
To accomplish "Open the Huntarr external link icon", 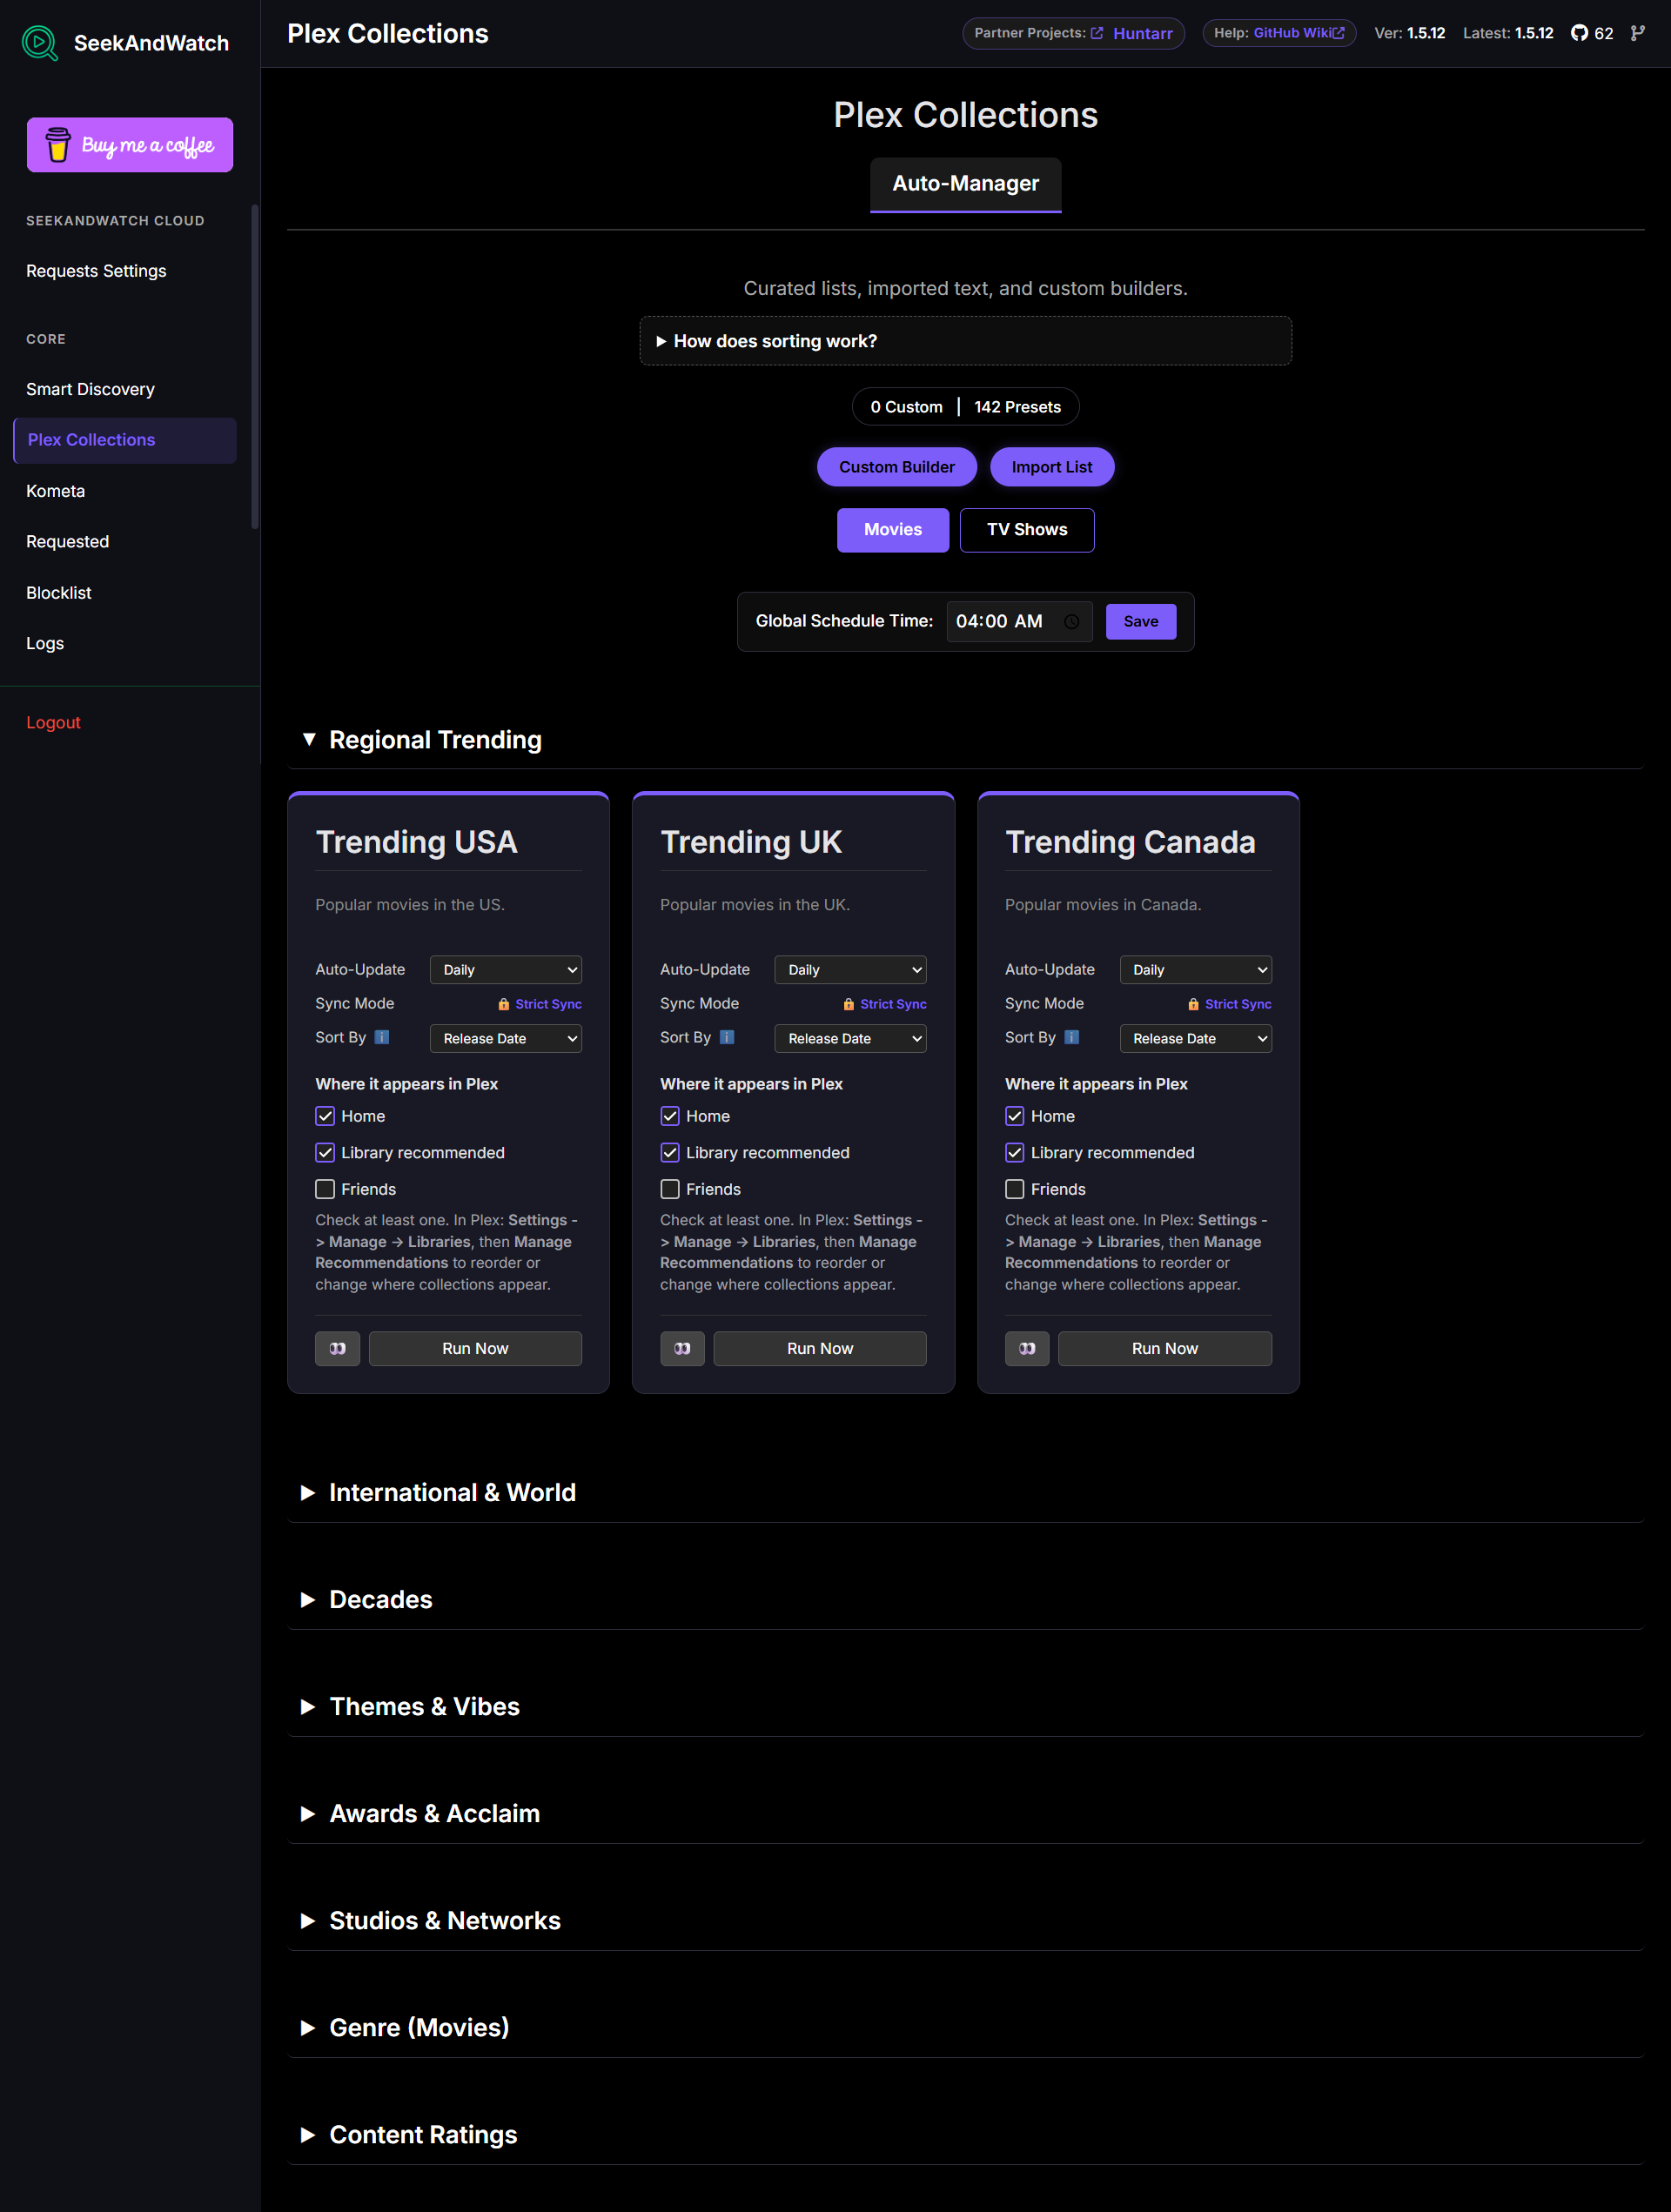I will pyautogui.click(x=1097, y=33).
